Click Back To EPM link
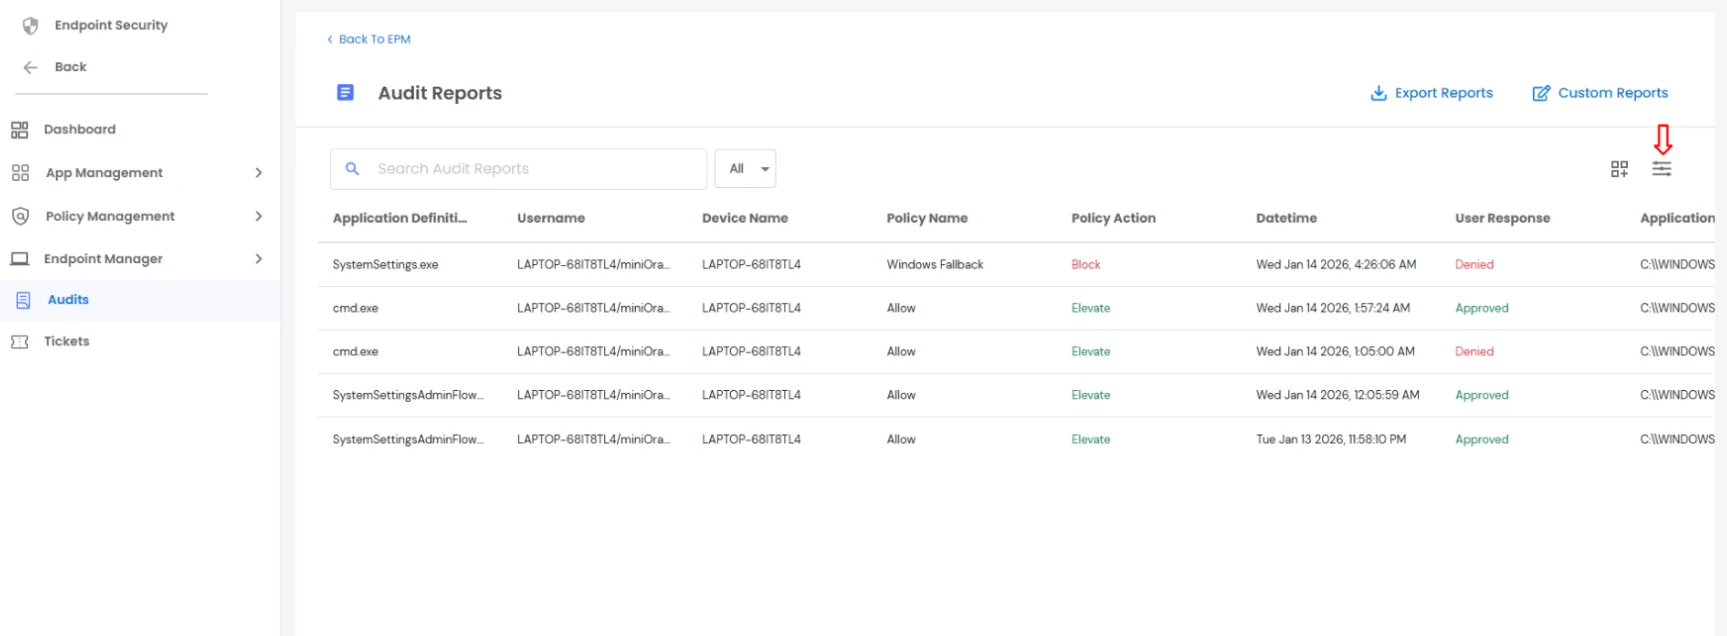The width and height of the screenshot is (1727, 636). [x=369, y=39]
